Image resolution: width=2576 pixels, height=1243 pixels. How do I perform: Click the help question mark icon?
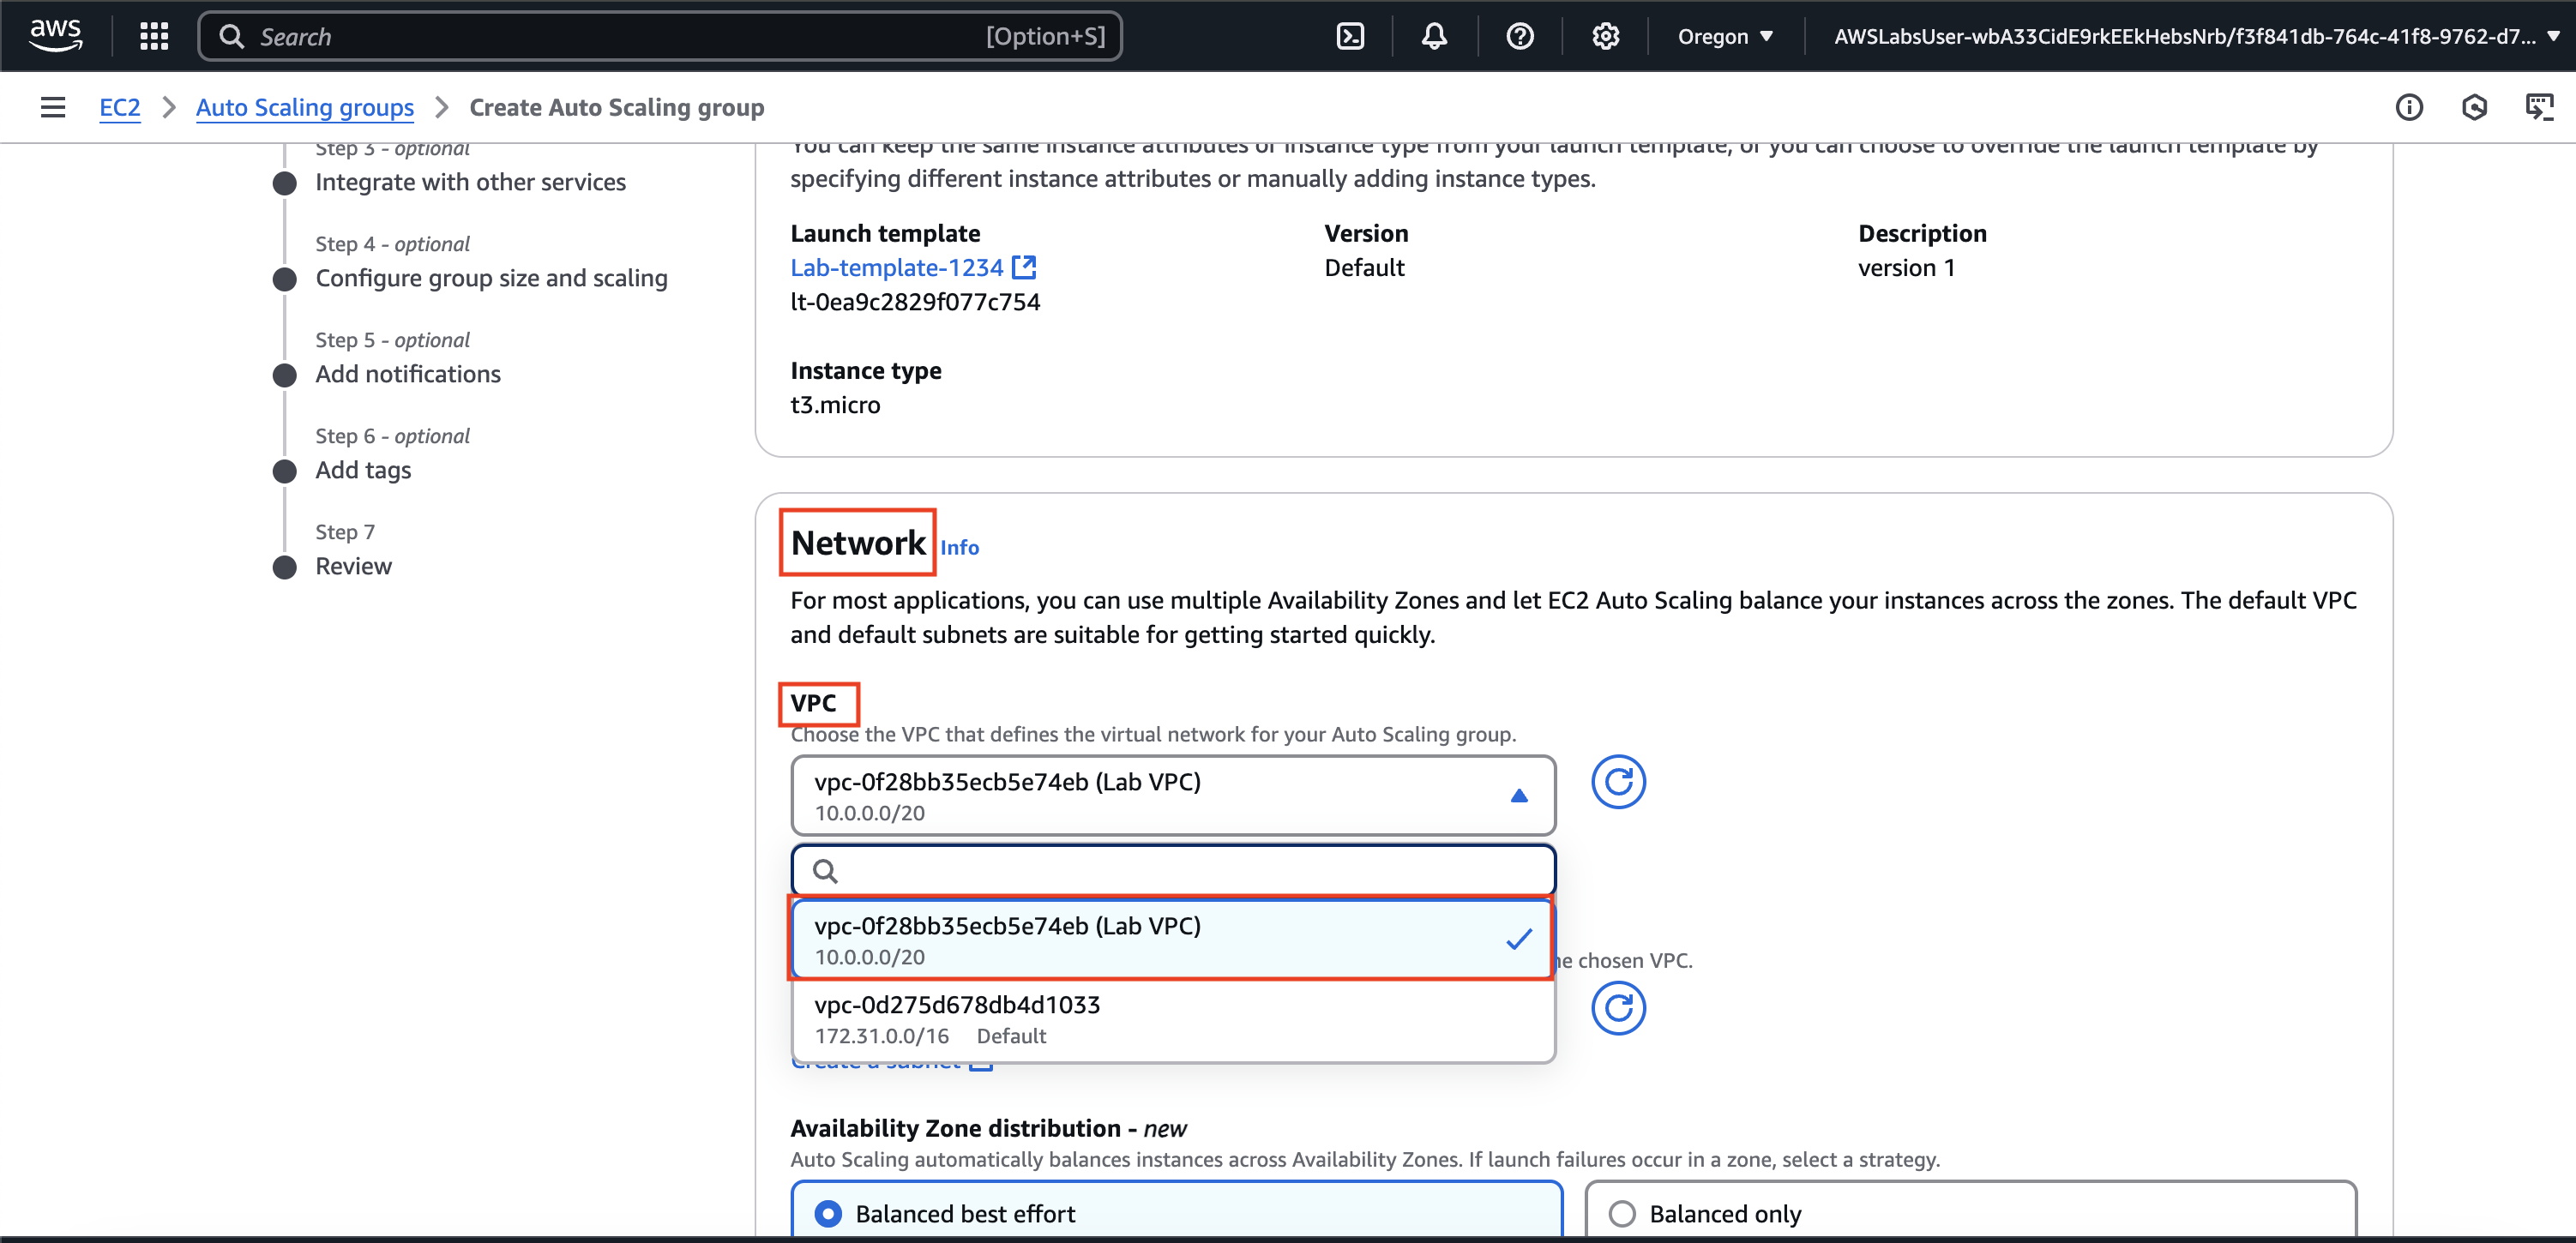(1519, 37)
